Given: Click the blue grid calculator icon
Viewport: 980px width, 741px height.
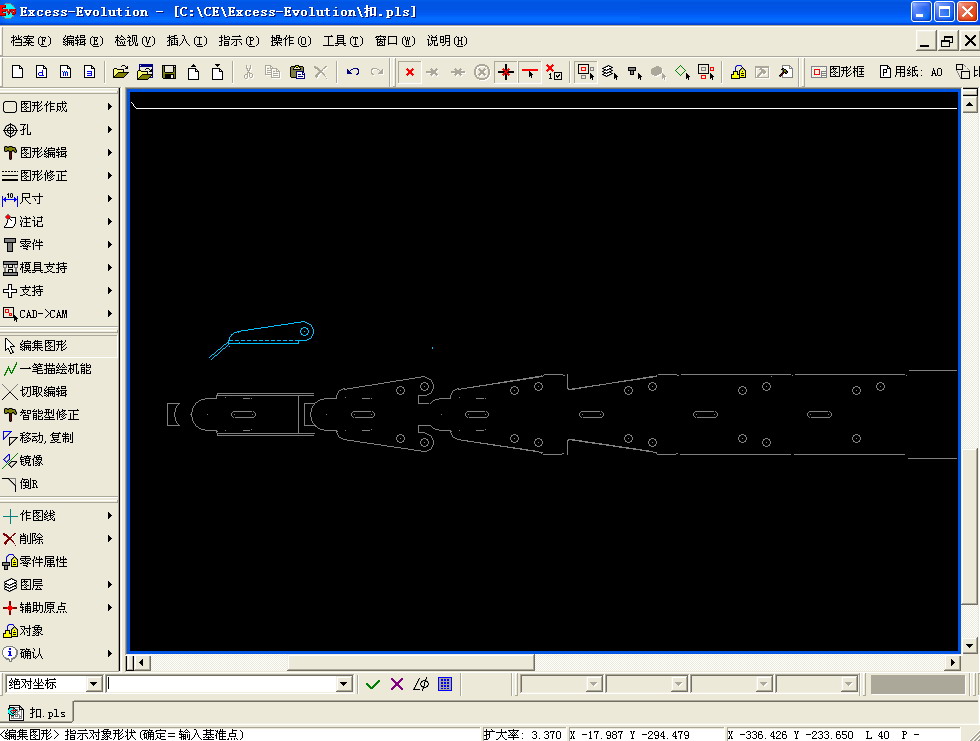Looking at the screenshot, I should (x=445, y=684).
